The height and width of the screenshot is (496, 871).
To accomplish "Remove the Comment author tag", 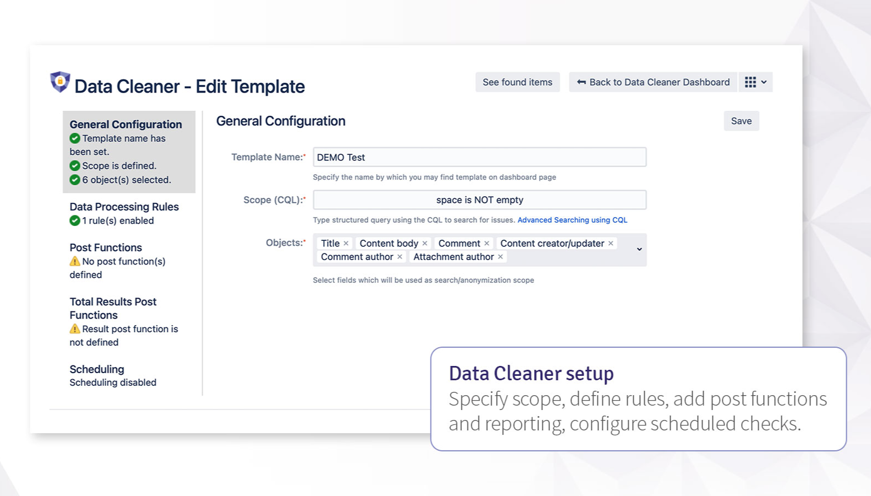I will (x=400, y=258).
